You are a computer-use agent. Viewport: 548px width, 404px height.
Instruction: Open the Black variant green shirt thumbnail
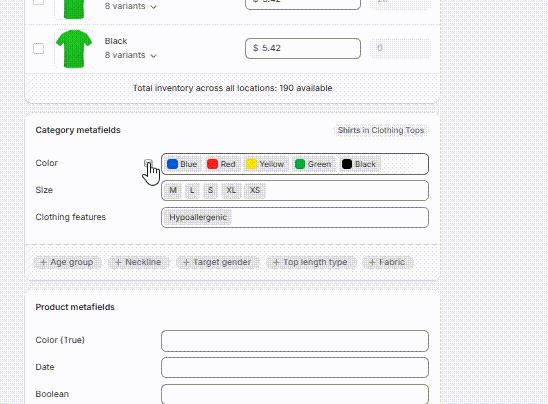pyautogui.click(x=74, y=49)
